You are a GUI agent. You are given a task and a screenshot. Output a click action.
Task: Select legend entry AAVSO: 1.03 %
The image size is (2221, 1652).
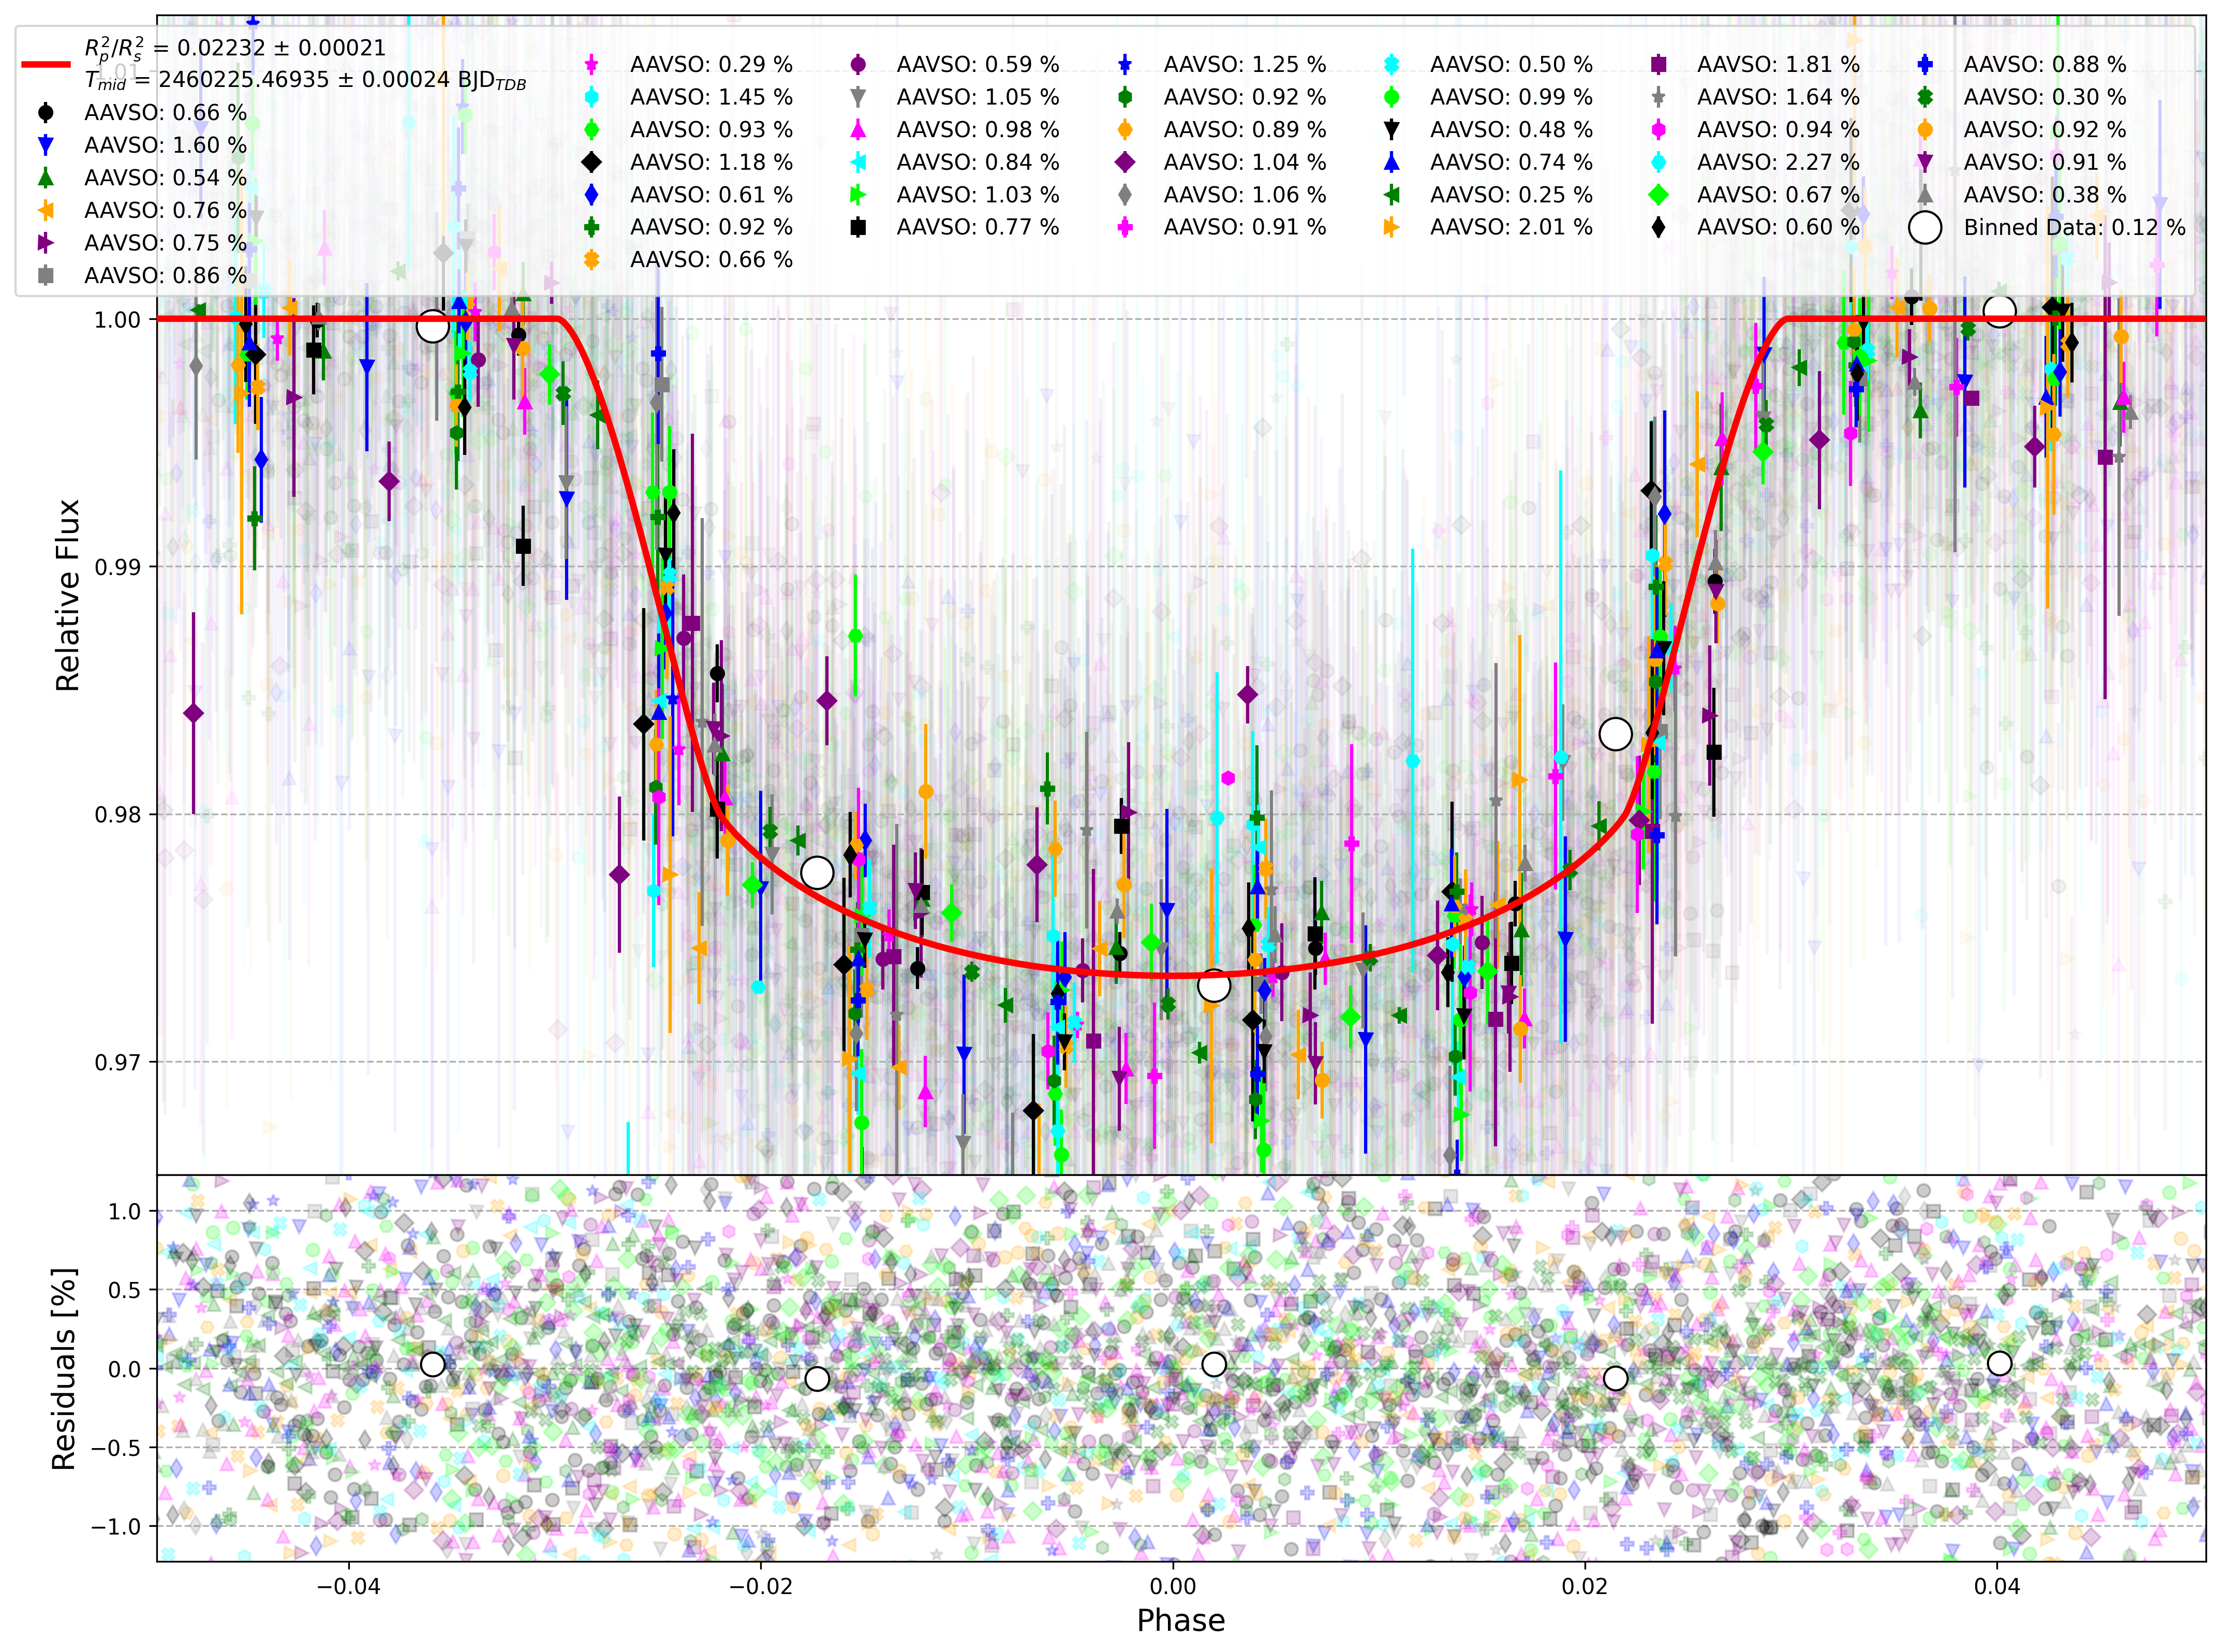coord(978,195)
